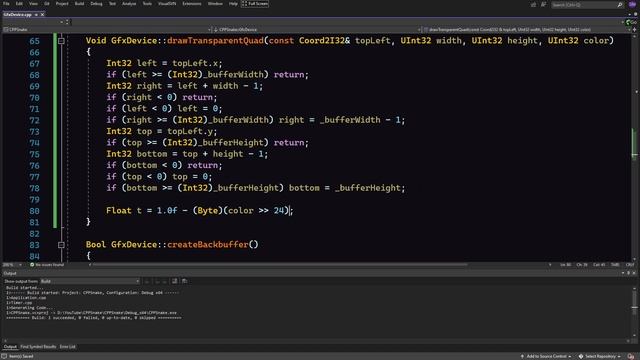640x360 pixels.
Task: Open the Edit menu
Action: click(x=19, y=4)
